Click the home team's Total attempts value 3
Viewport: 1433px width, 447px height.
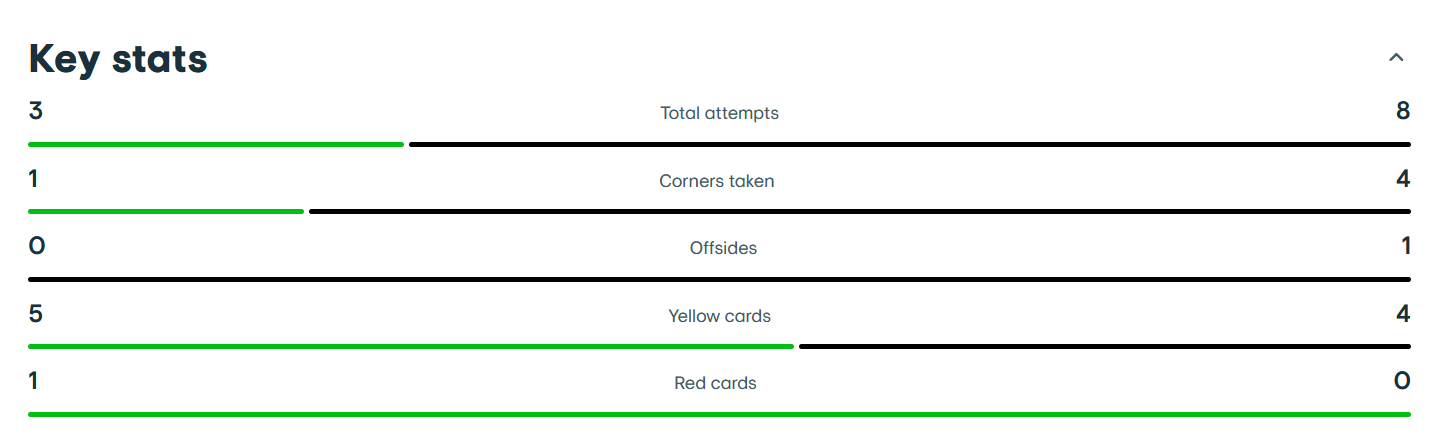click(x=36, y=111)
